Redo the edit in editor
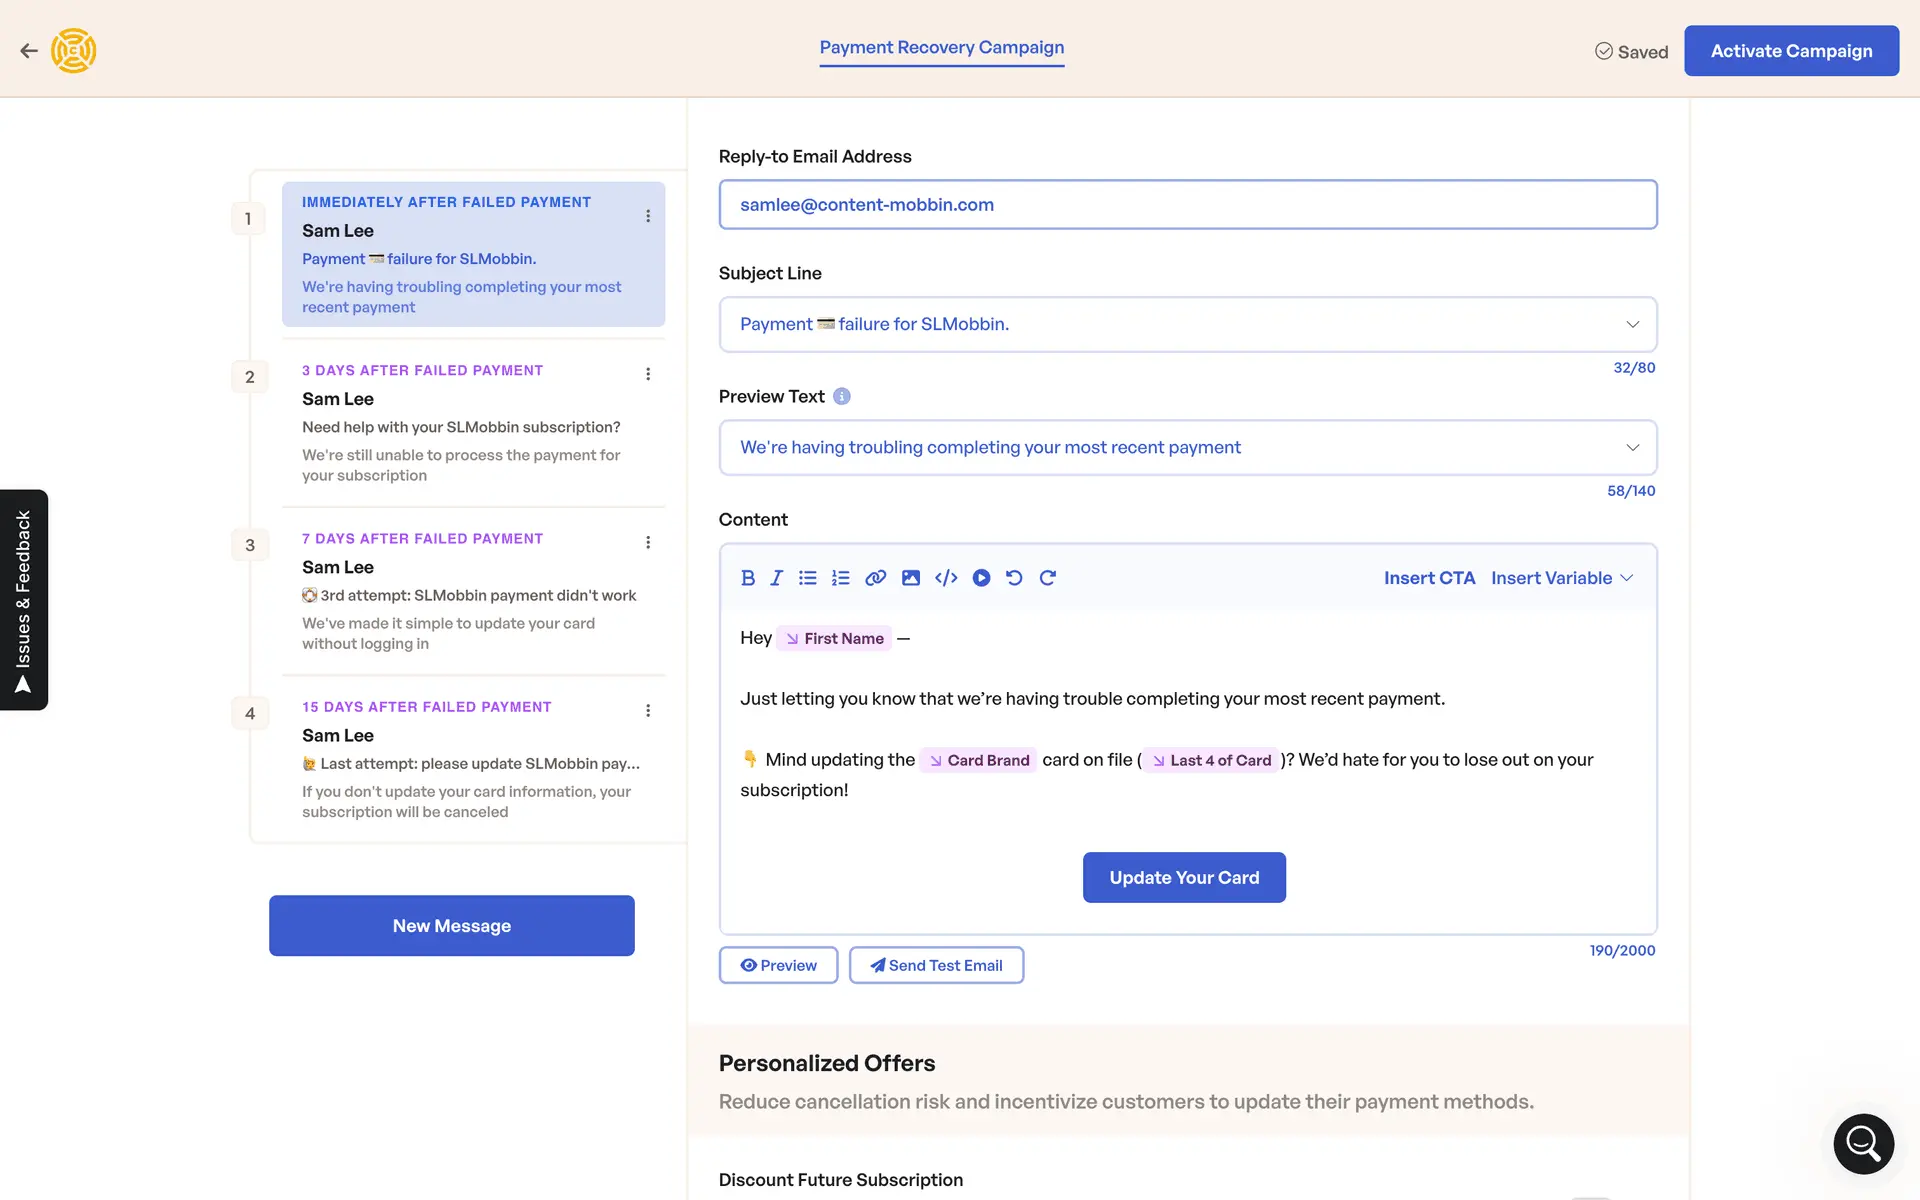1920x1200 pixels. click(1047, 578)
